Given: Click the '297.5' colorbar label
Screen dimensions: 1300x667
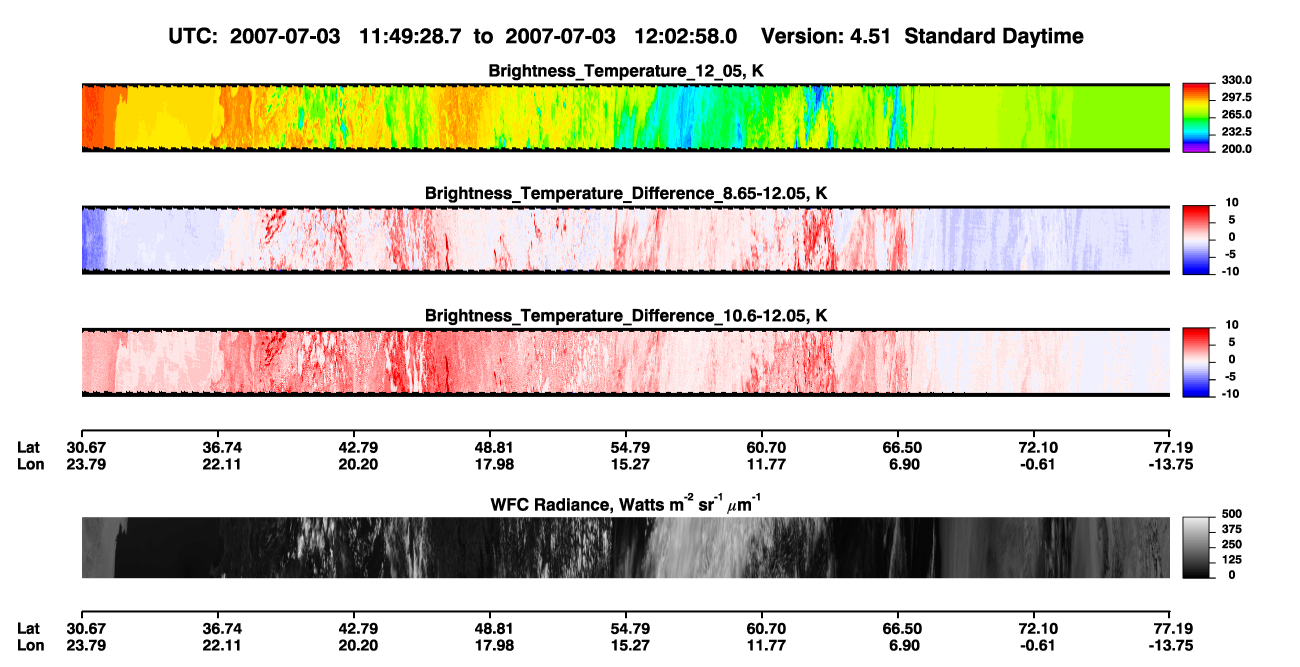Looking at the screenshot, I should tap(1236, 97).
